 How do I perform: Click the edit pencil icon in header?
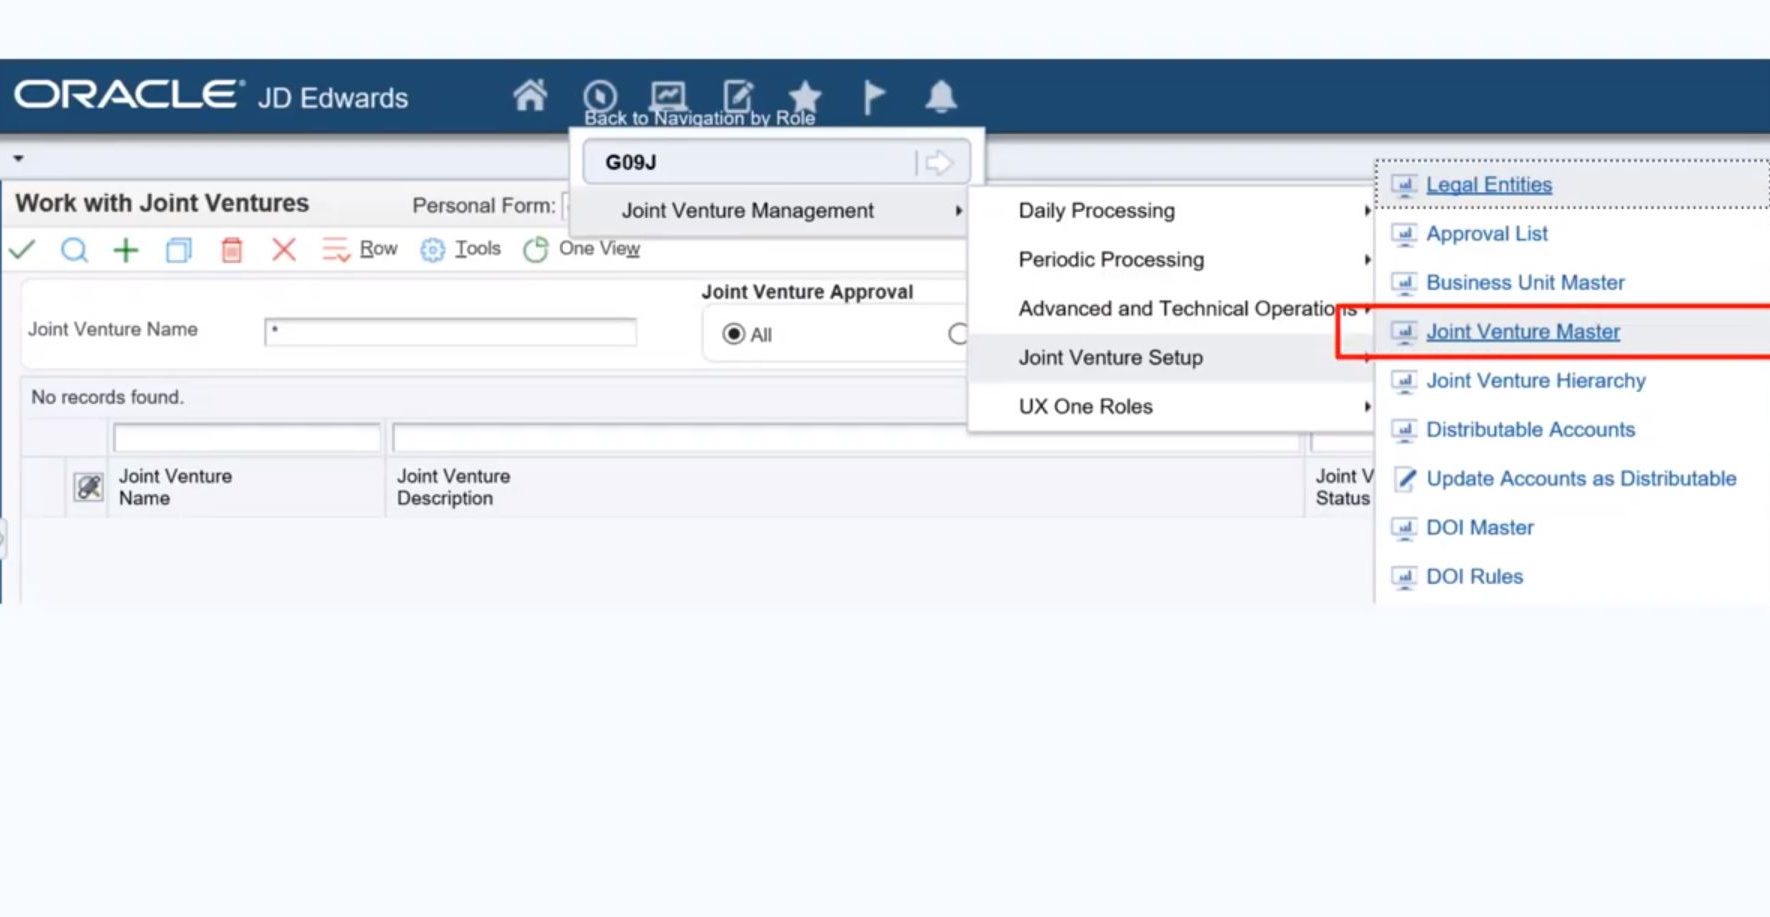click(738, 96)
